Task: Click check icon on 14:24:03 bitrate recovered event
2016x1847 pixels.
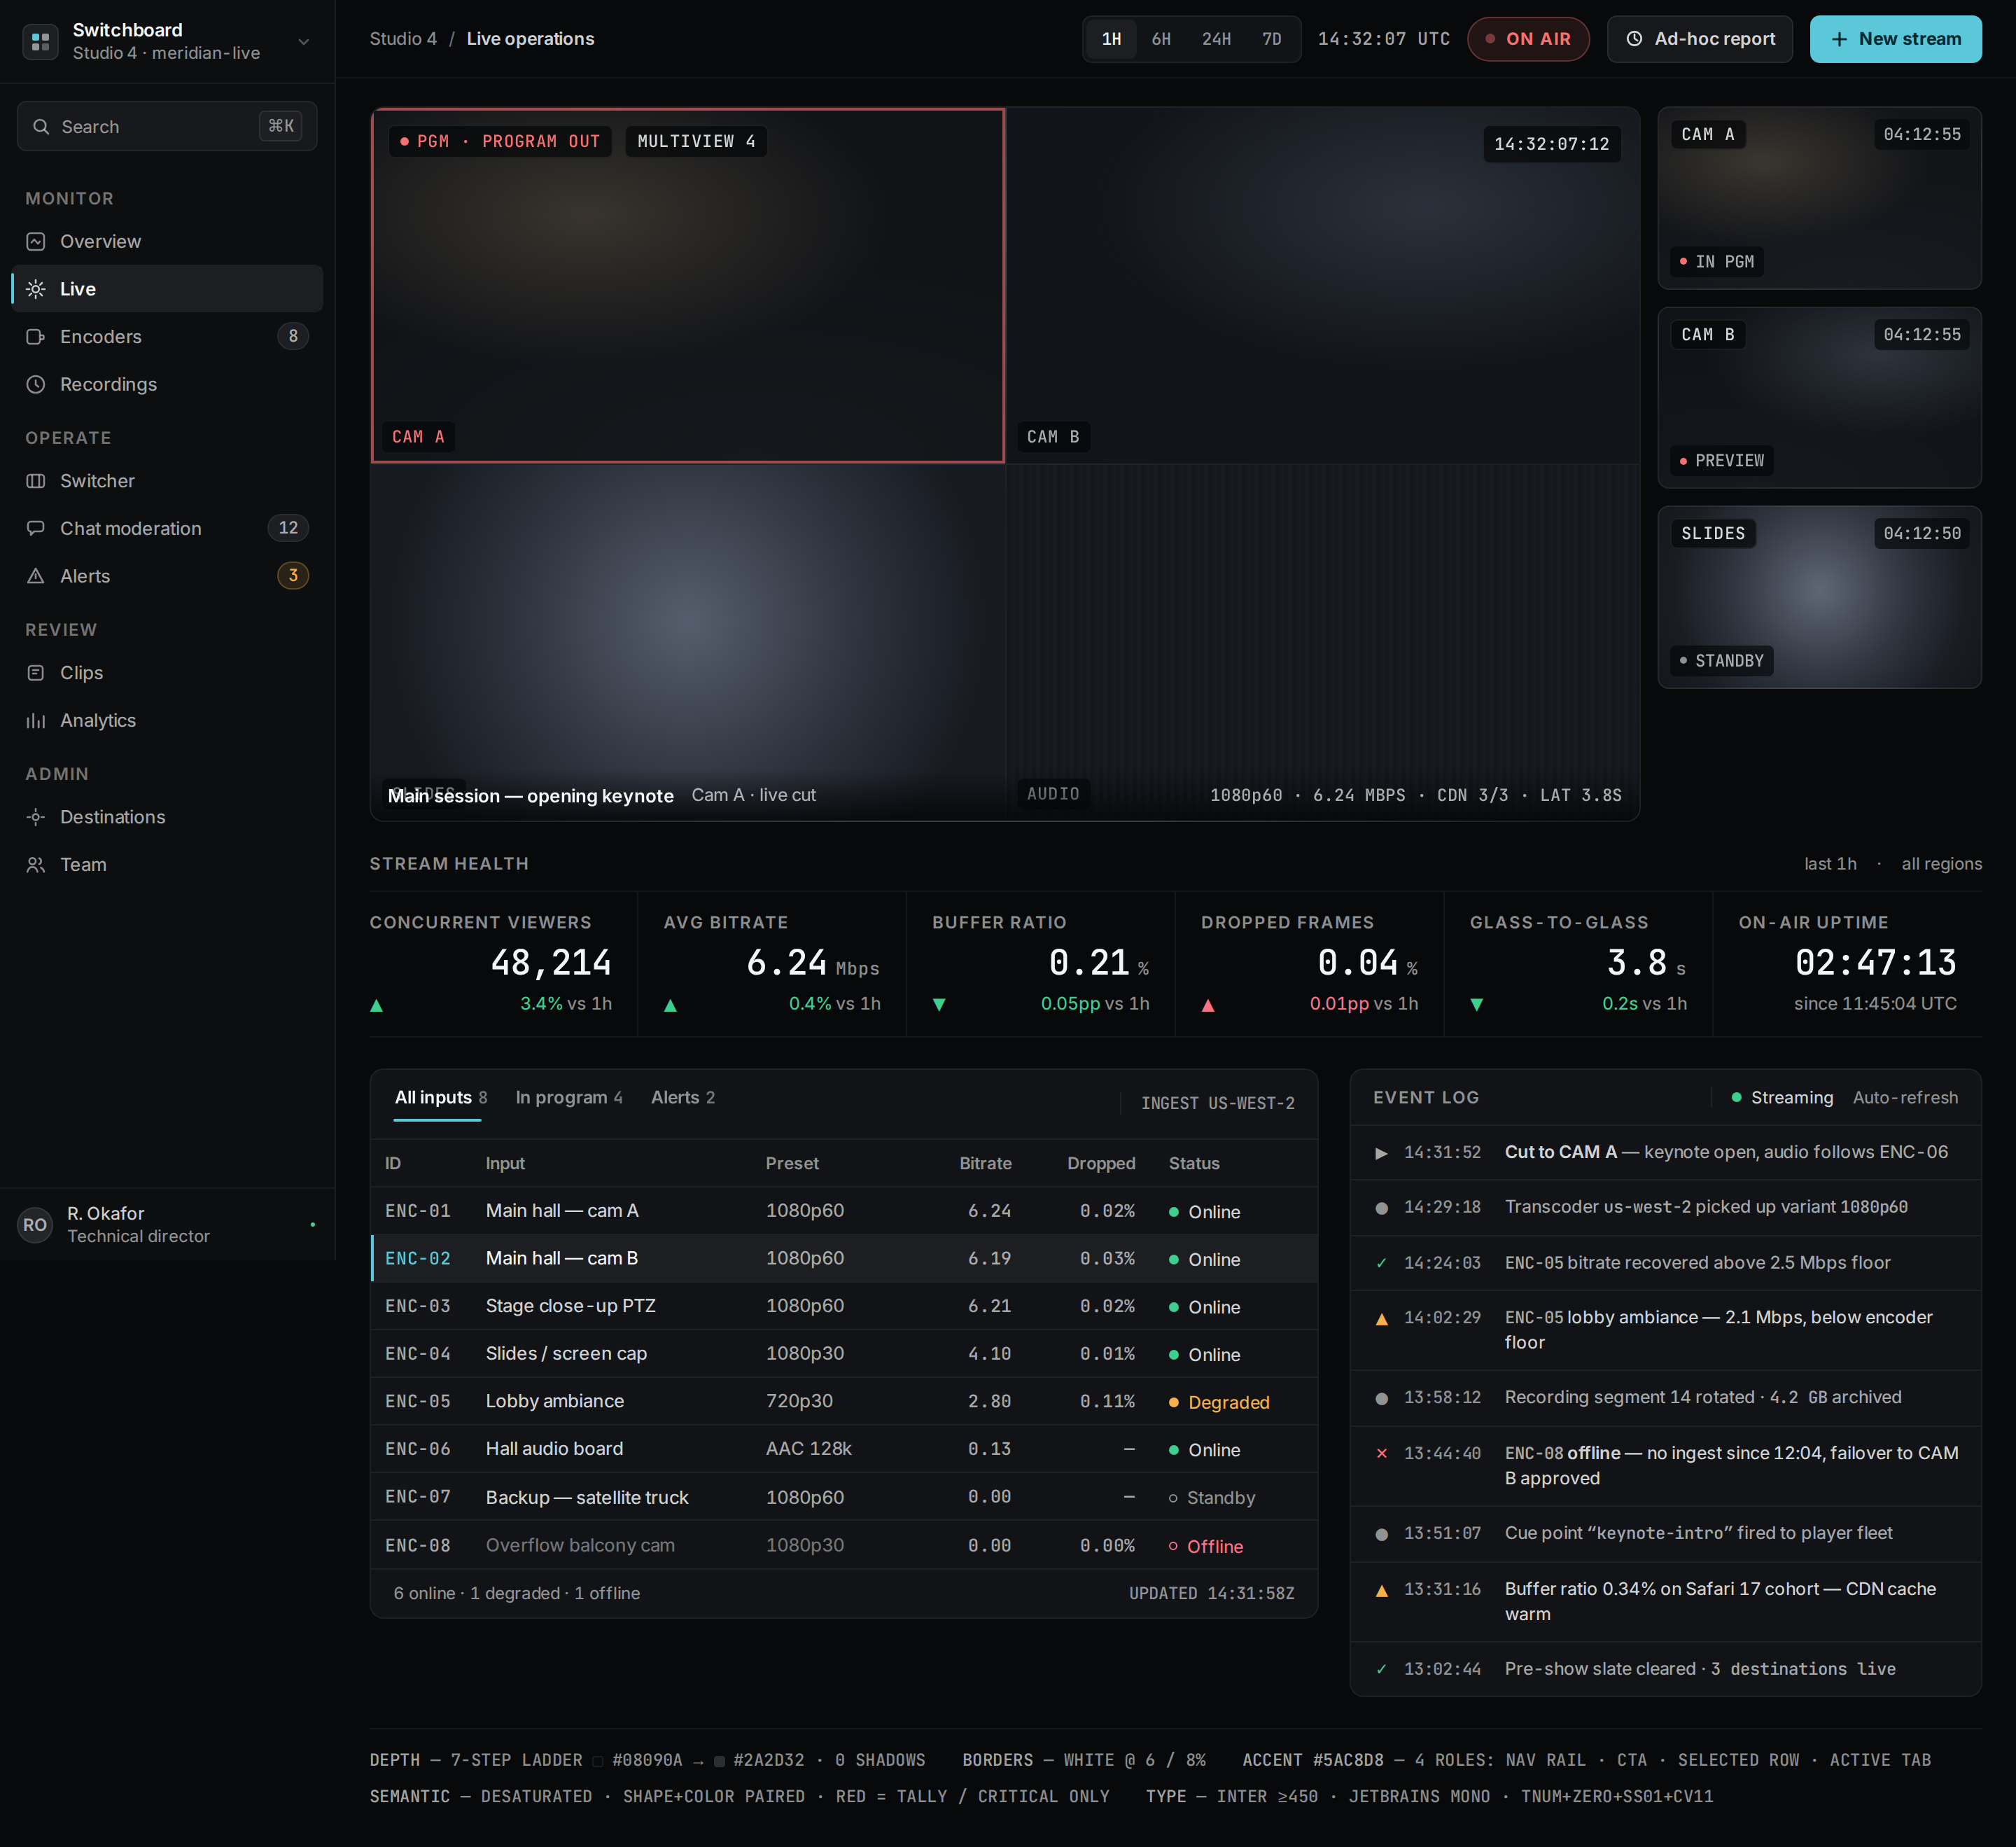Action: pos(1381,1263)
